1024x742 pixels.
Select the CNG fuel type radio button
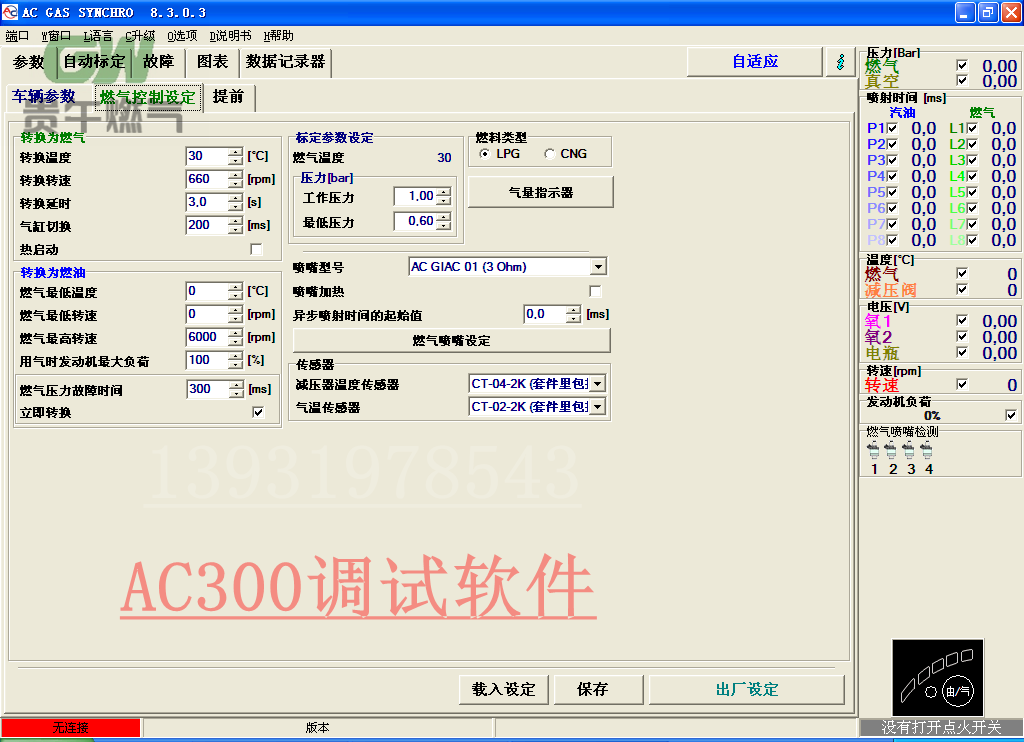pos(549,153)
